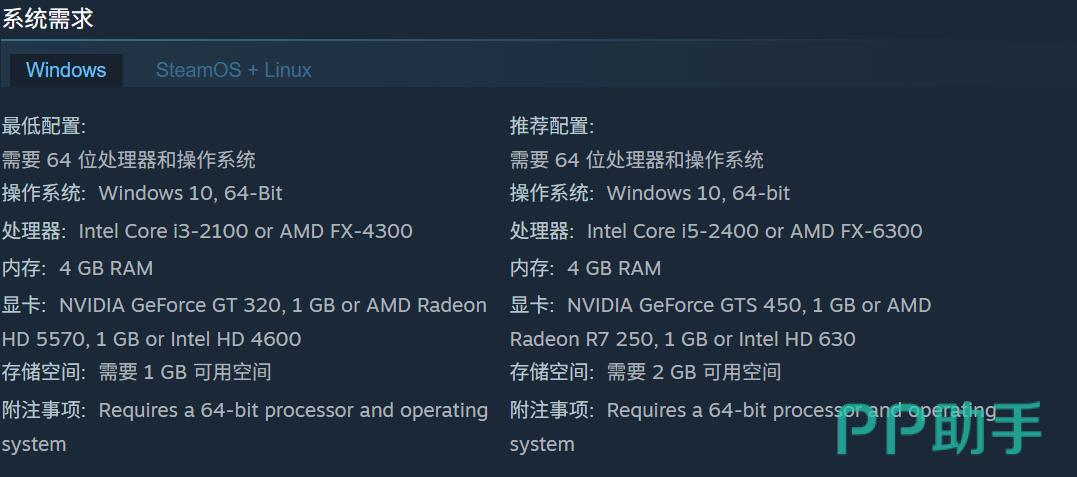Click the minimum 内存 4 GB RAM line
Viewport: 1077px width, 477px height.
click(78, 268)
